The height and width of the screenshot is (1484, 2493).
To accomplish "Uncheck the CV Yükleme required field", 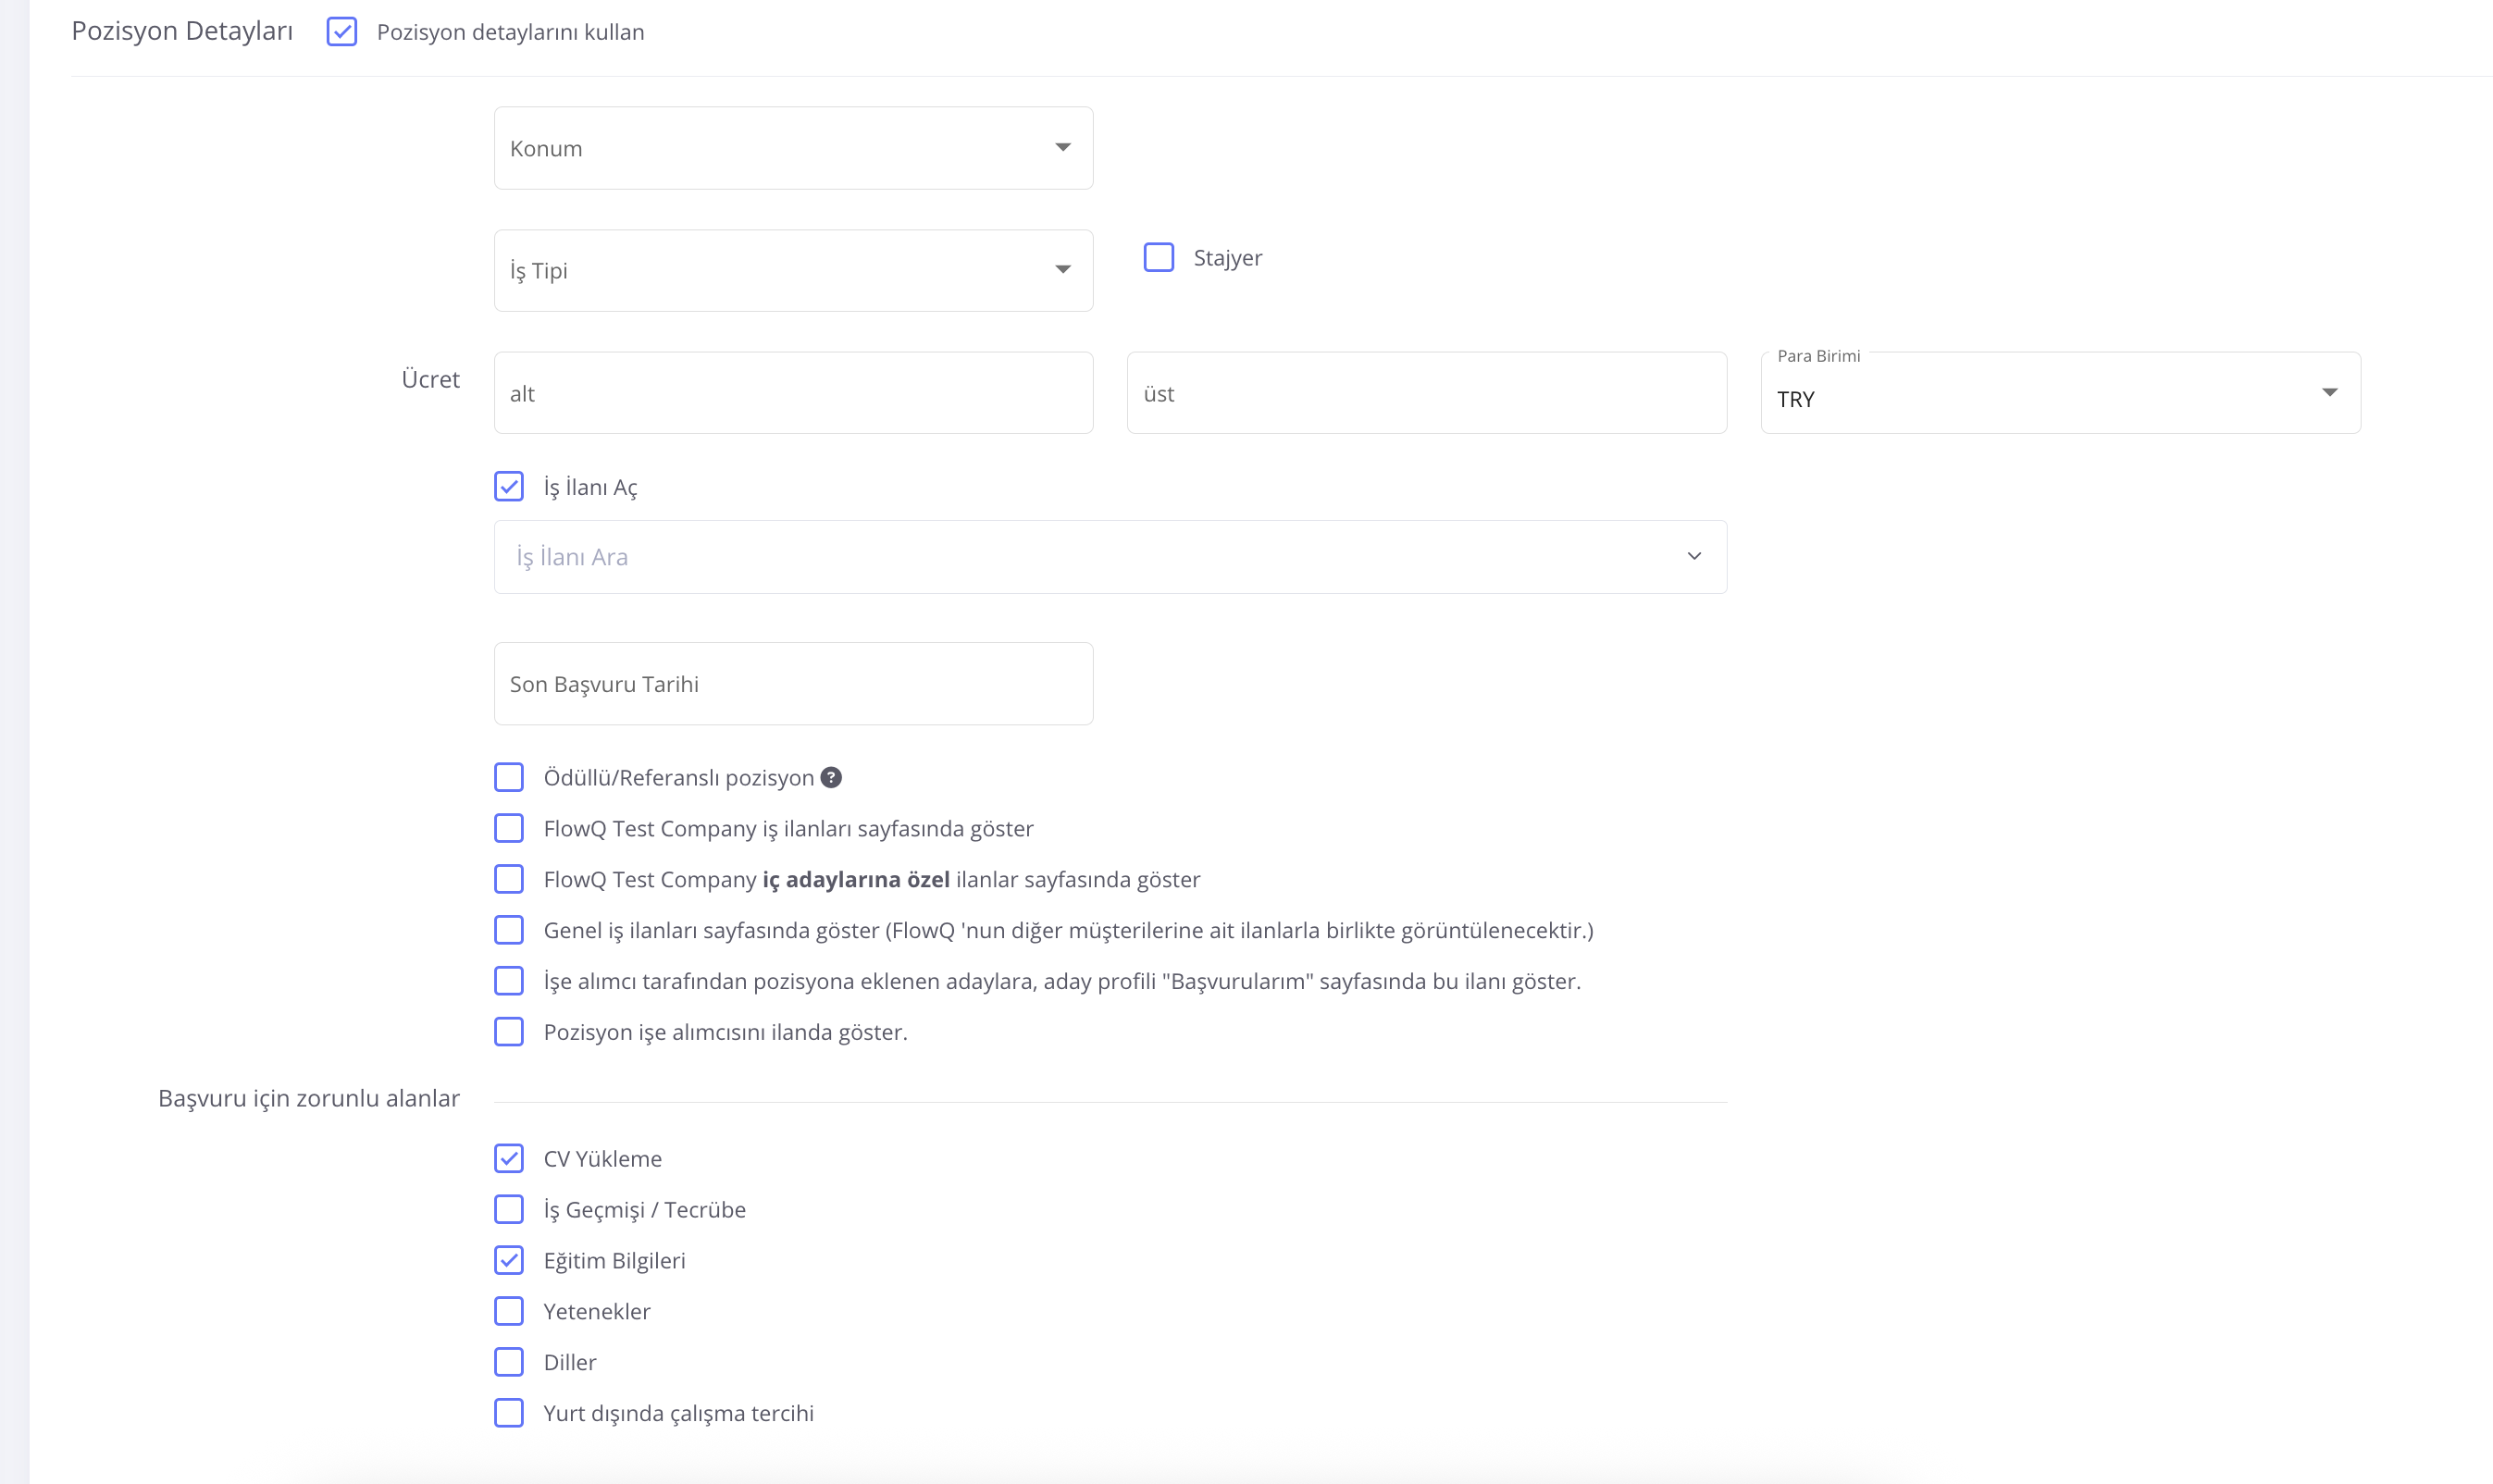I will tap(509, 1158).
